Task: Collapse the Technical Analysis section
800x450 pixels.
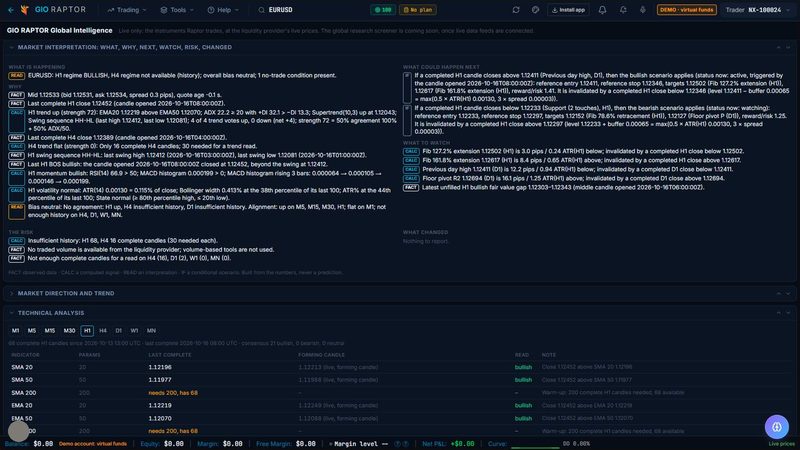Action: 11,313
